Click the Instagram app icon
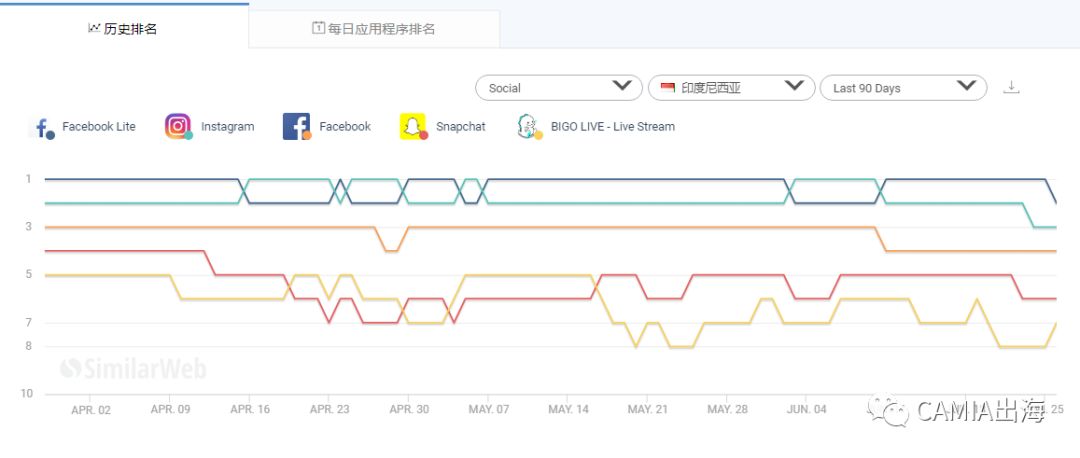The height and width of the screenshot is (458, 1080). (x=178, y=127)
